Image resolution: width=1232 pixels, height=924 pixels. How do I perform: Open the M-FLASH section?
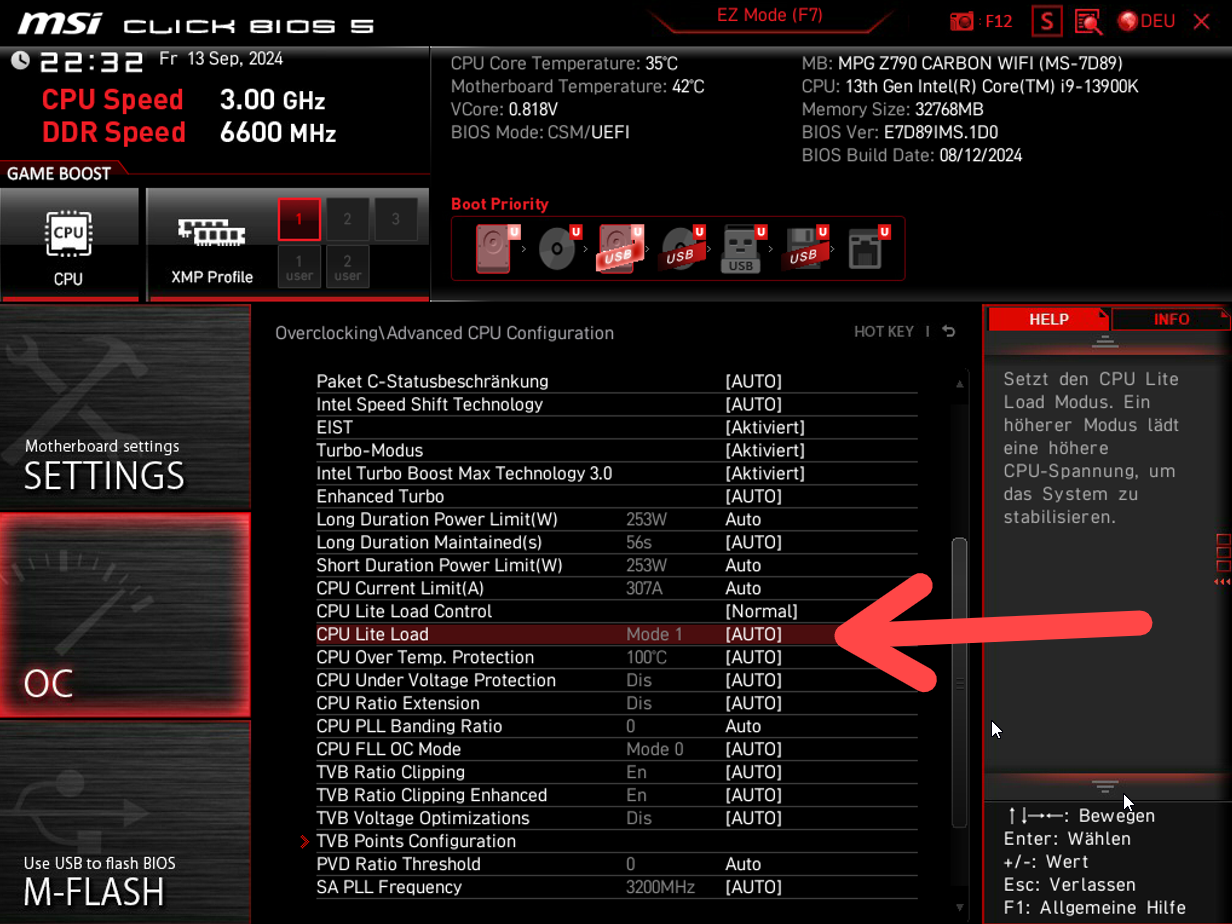pyautogui.click(x=125, y=822)
